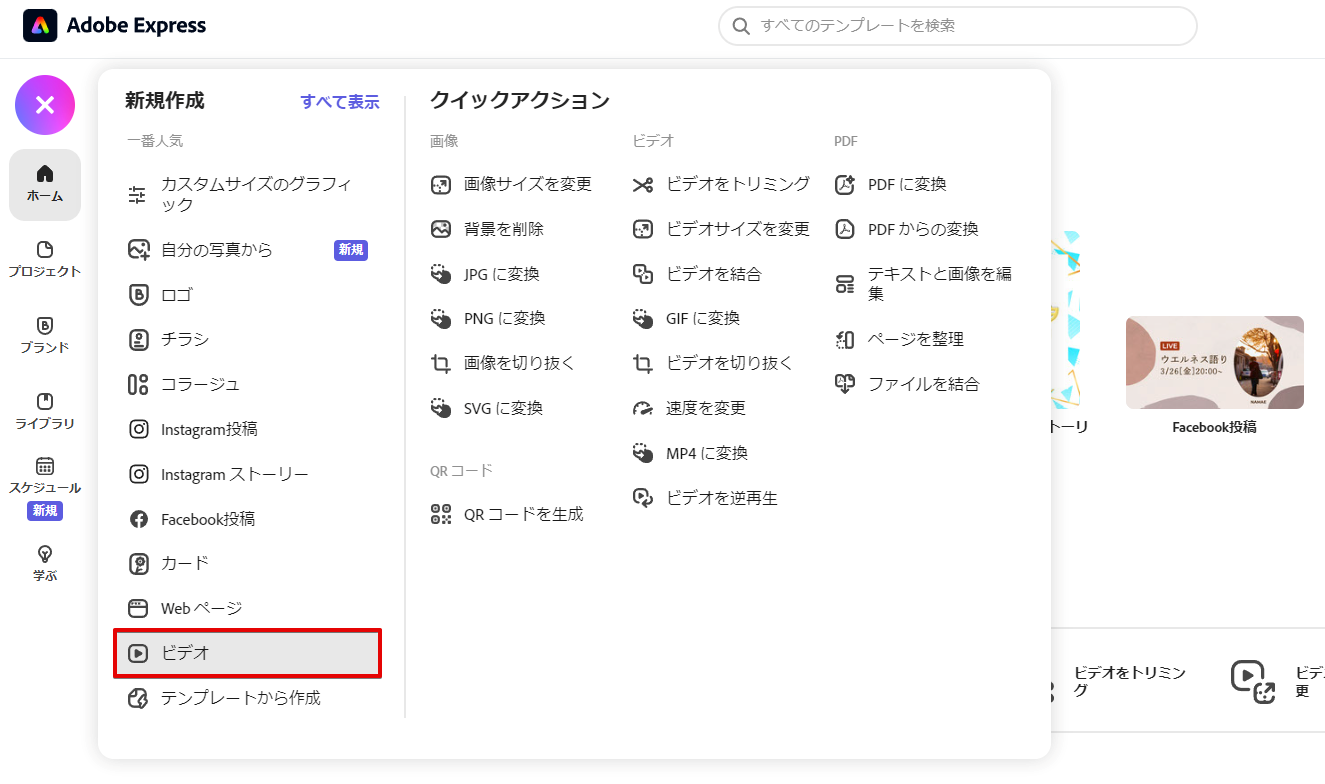The height and width of the screenshot is (784, 1325).
Task: Open the プロジェクト panel
Action: (44, 260)
